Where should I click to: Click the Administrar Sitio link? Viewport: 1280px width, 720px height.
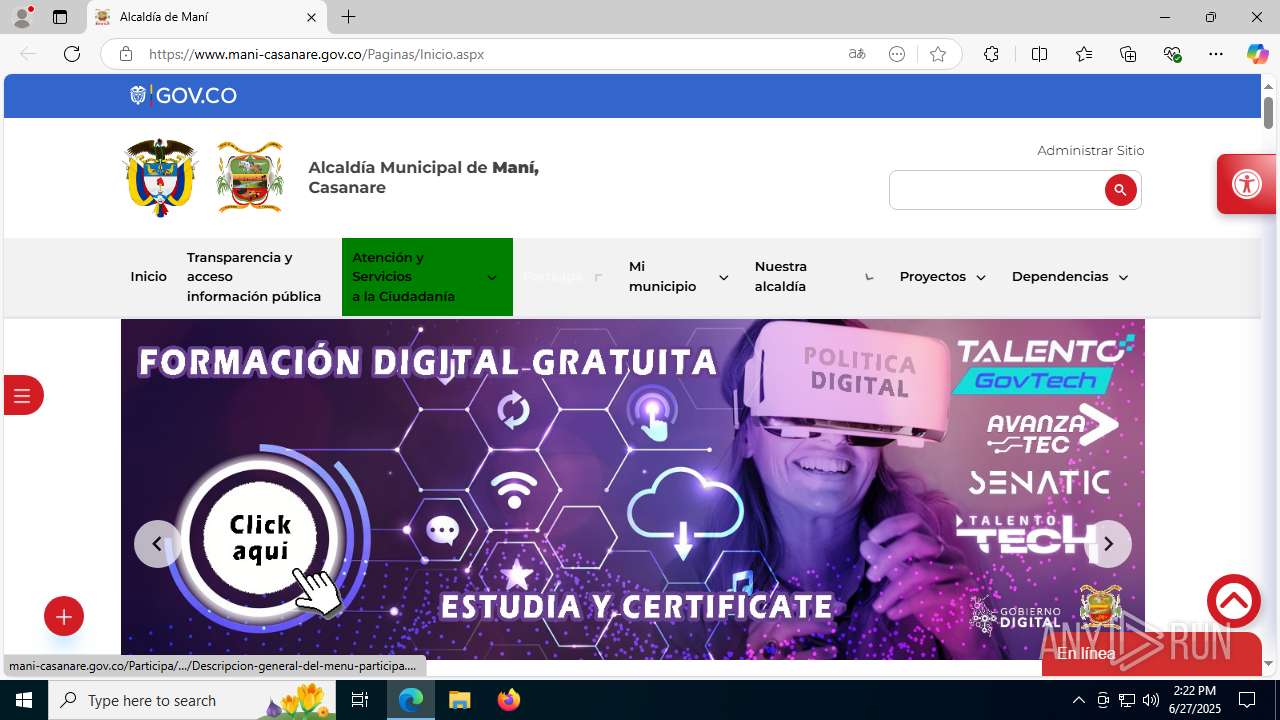(1090, 150)
